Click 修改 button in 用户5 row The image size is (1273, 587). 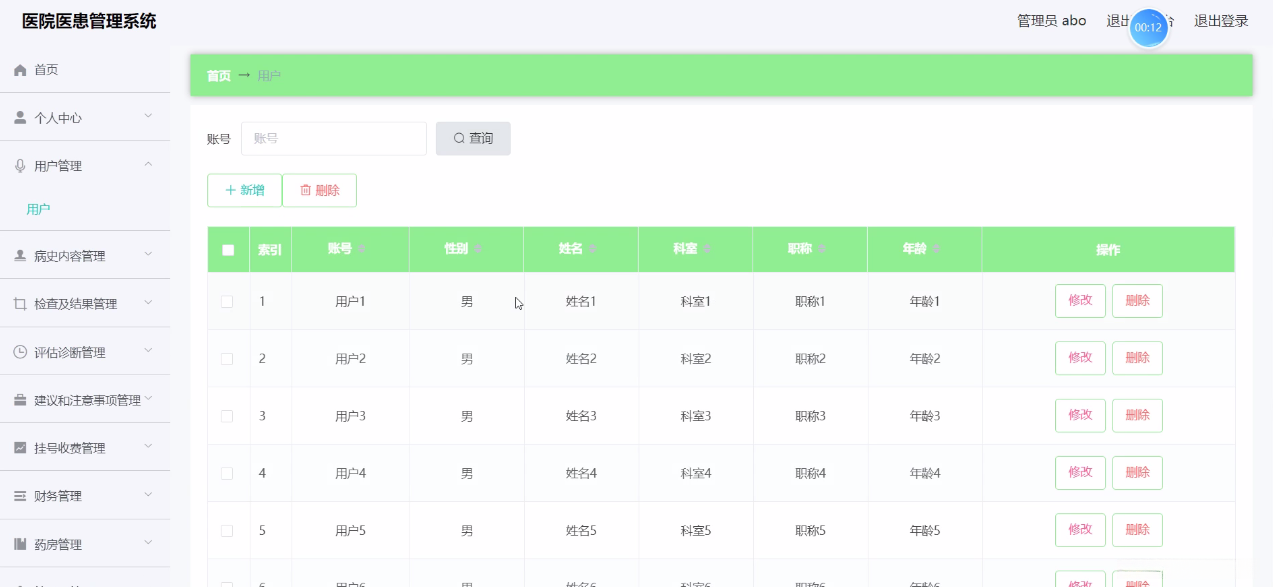click(x=1080, y=530)
